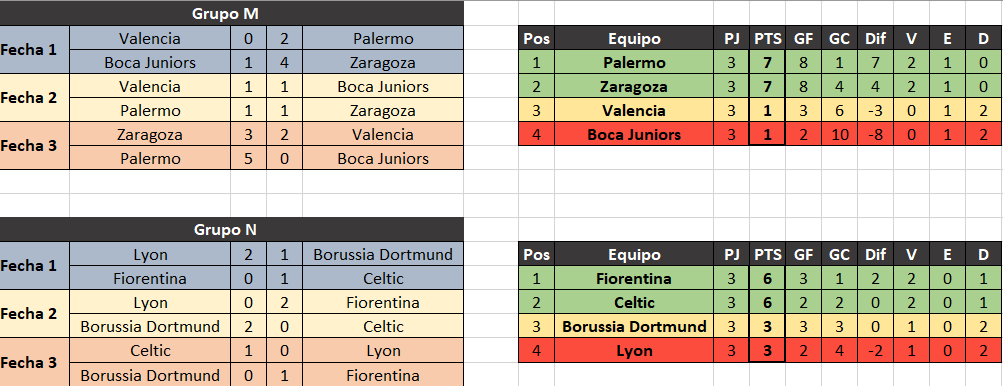Screen dimensions: 1003x386
Task: Select Borussia Dortmund in Grupo N standings table
Action: pos(634,326)
